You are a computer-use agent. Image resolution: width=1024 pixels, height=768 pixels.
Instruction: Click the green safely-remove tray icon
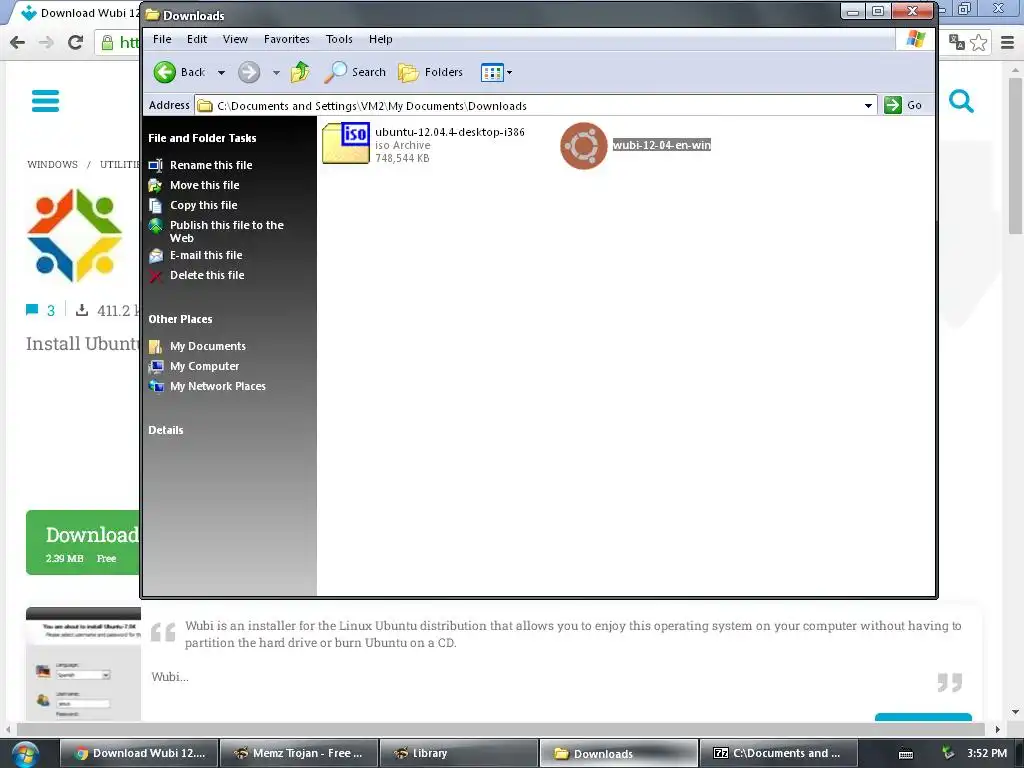pos(948,753)
